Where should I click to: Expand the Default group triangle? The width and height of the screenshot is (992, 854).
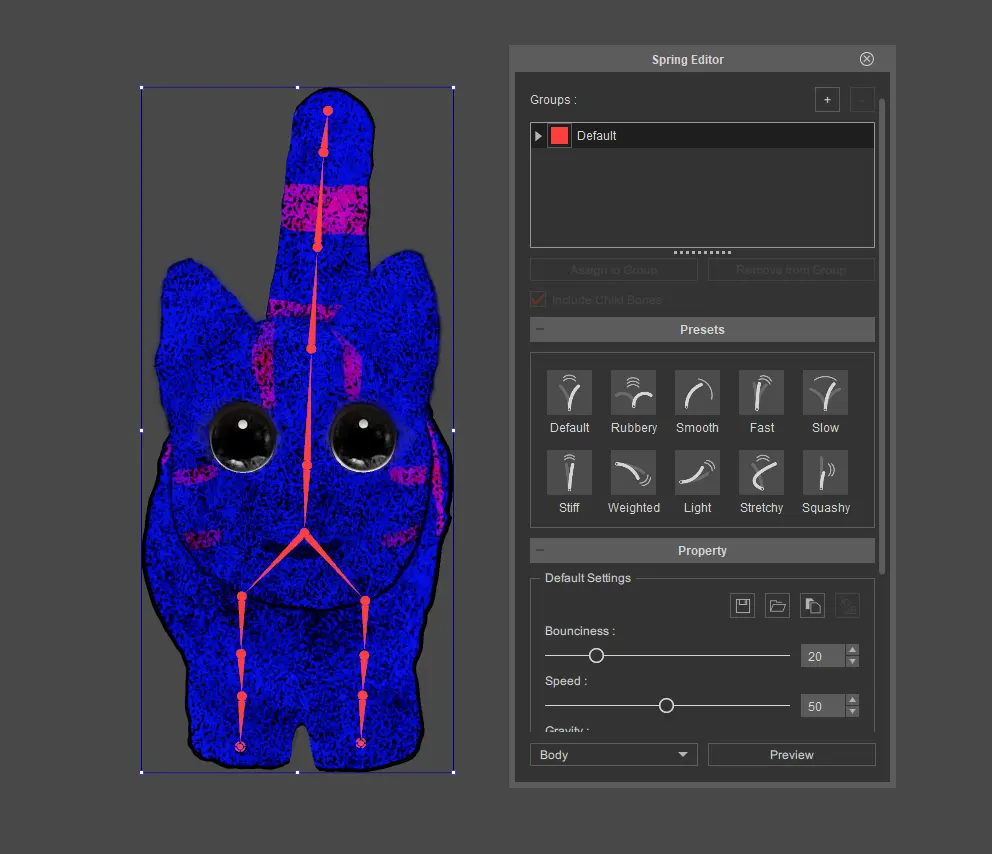click(x=538, y=135)
